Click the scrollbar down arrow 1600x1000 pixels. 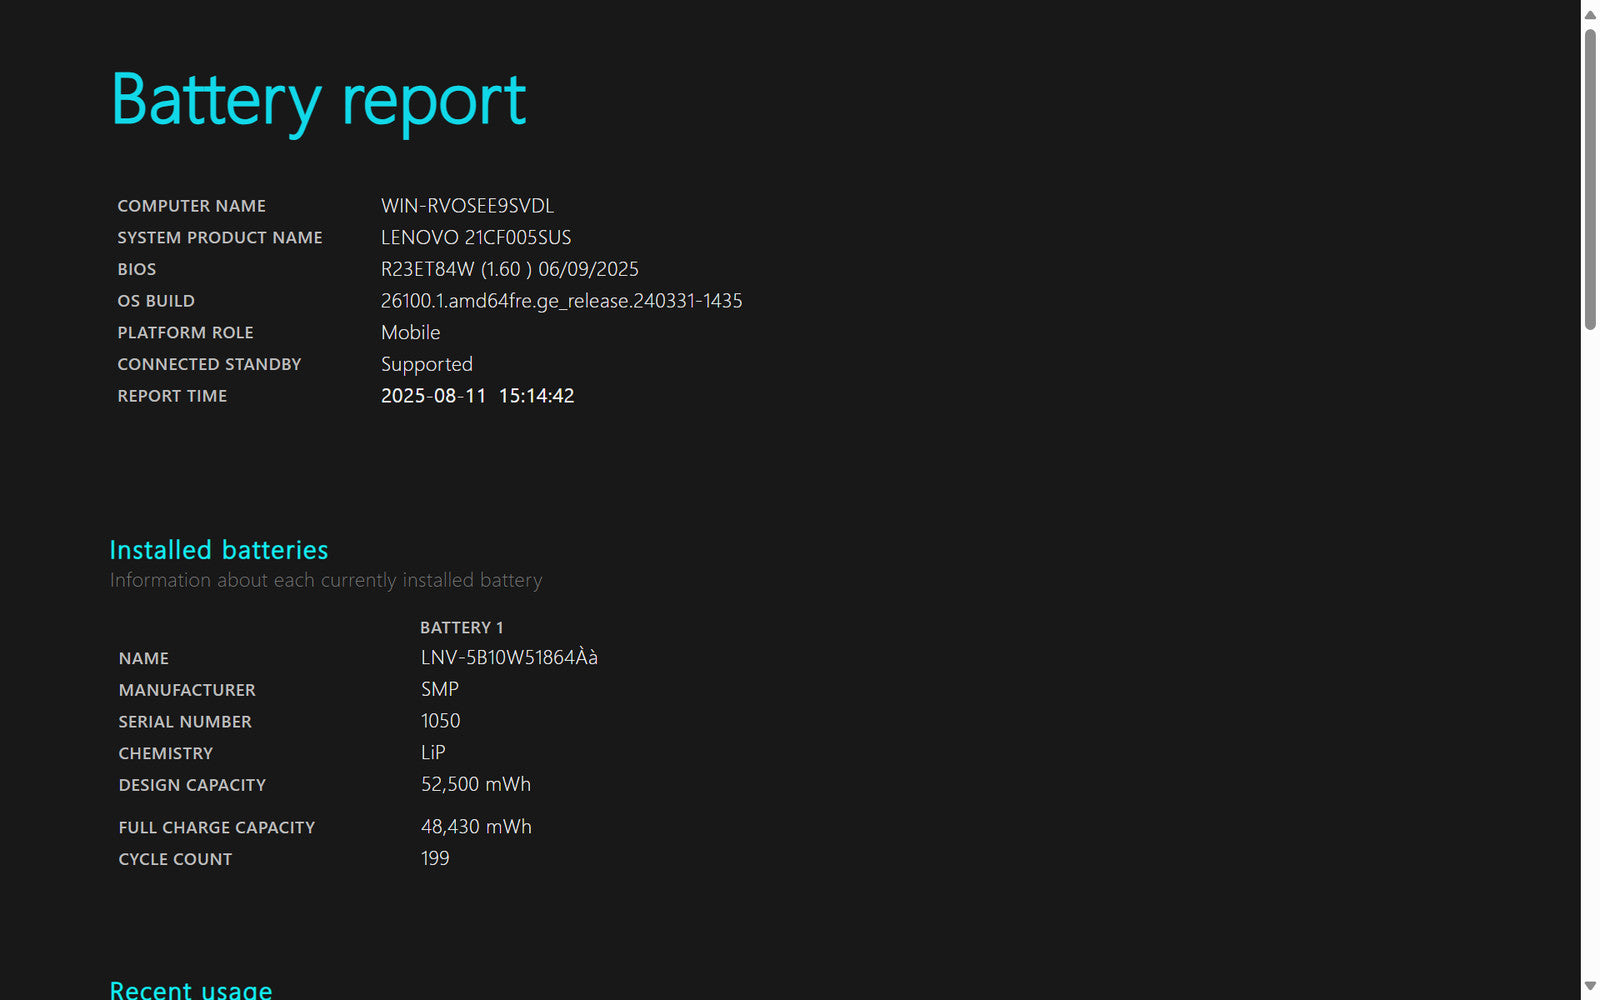click(1590, 986)
